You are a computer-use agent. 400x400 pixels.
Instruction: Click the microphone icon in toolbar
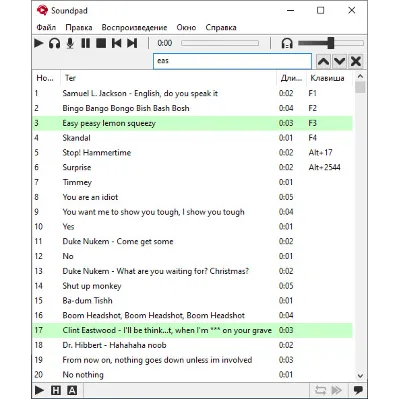coord(70,43)
